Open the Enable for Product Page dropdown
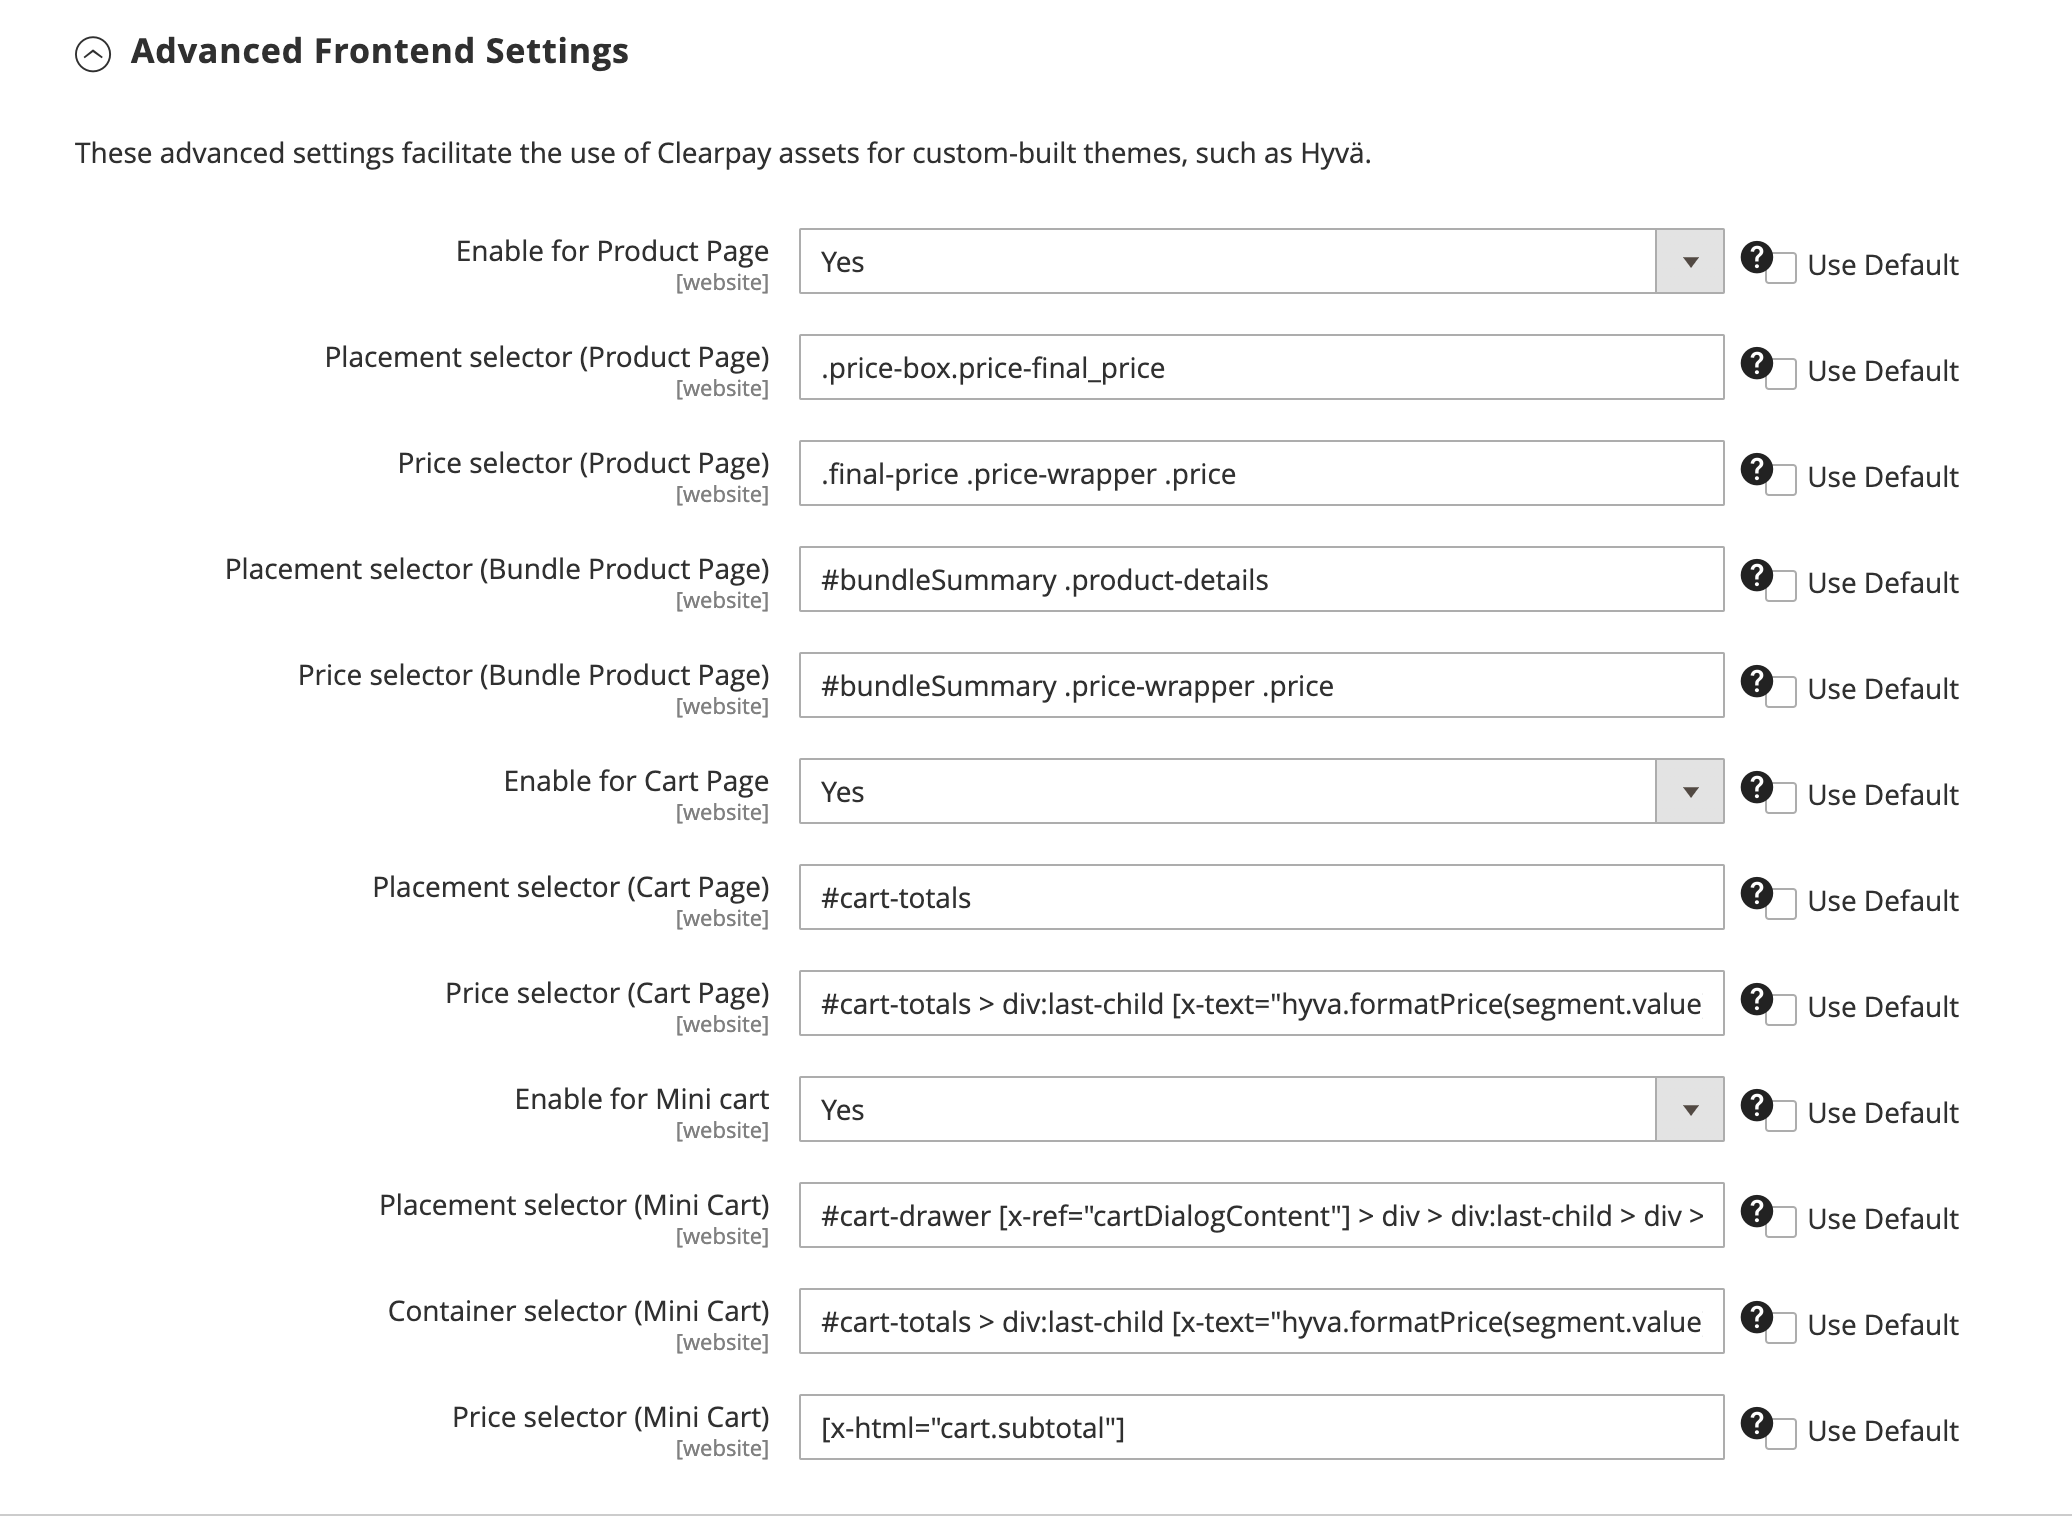2072x1526 pixels. click(x=1689, y=262)
